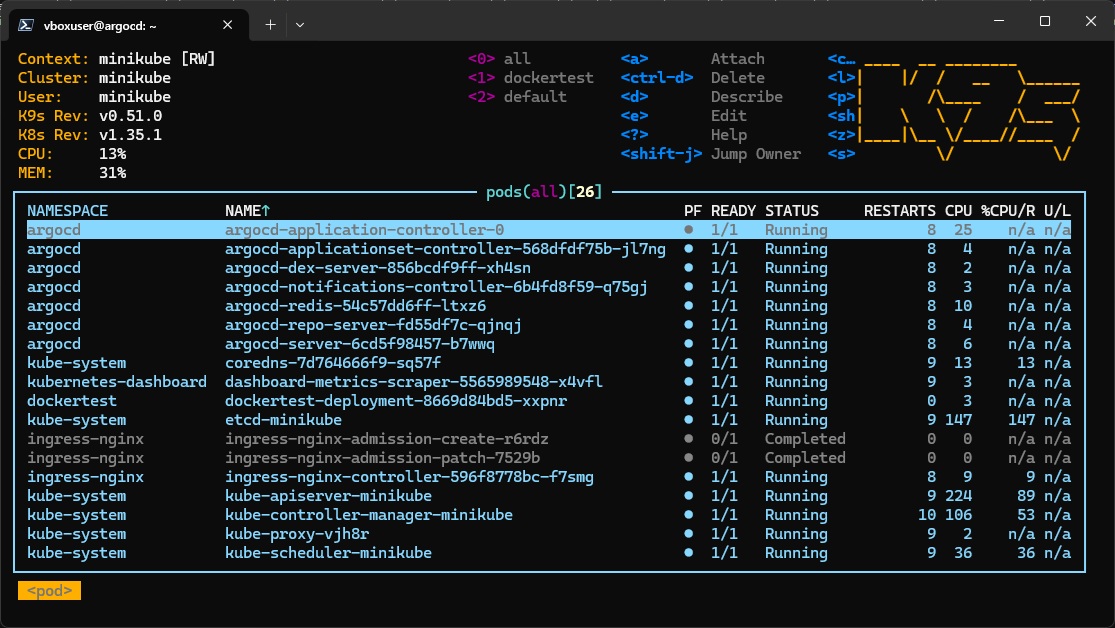This screenshot has width=1115, height=628.
Task: Select pod argocd-repo-server-fd55df7c-qjnqj
Action: 549,325
